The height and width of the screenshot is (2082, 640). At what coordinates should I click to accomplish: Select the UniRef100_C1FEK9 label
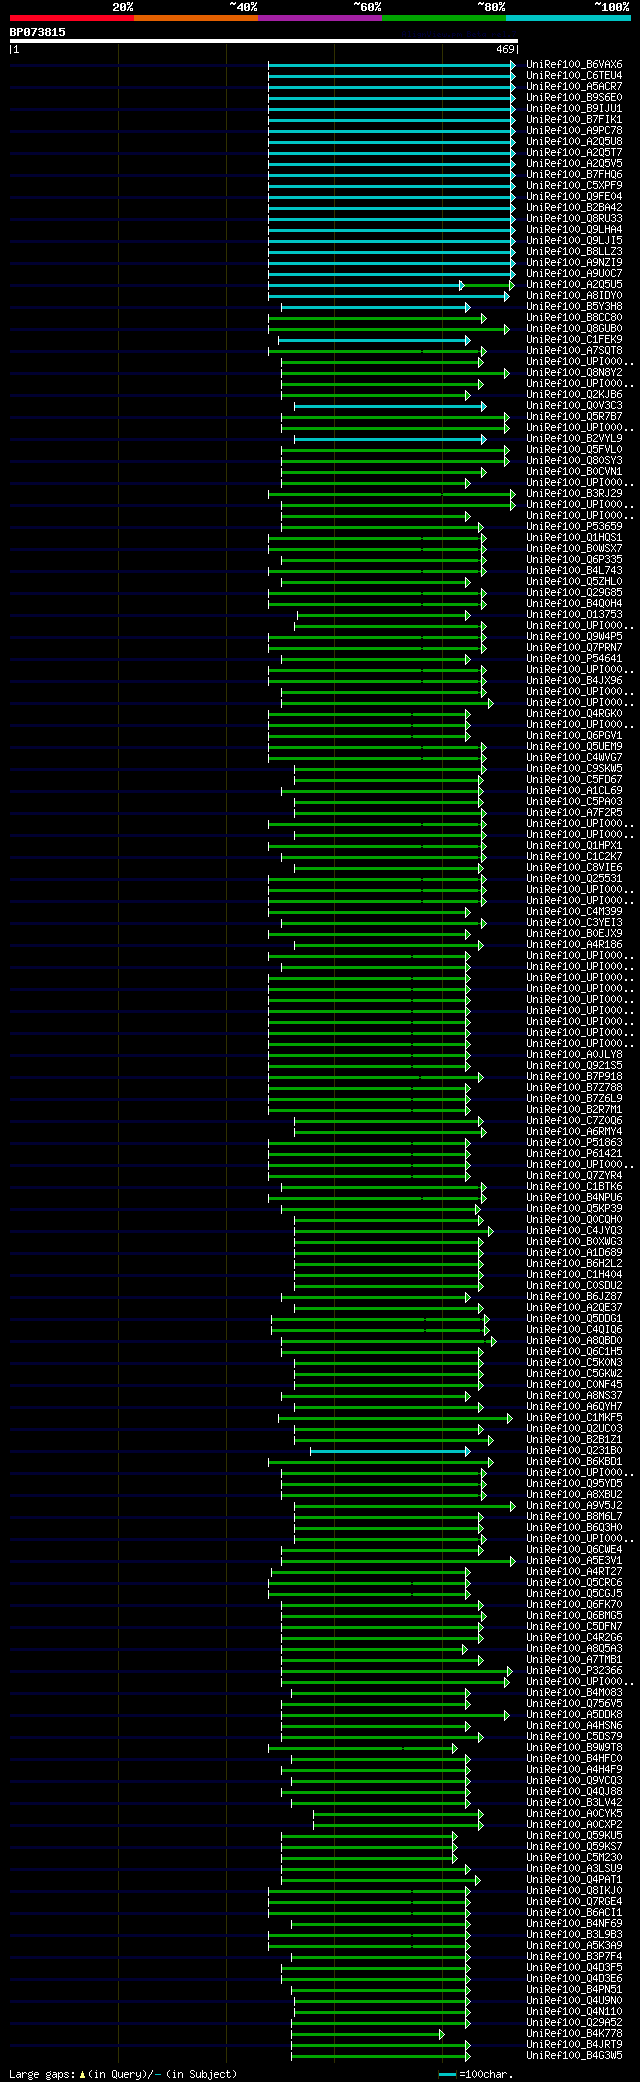pos(574,340)
